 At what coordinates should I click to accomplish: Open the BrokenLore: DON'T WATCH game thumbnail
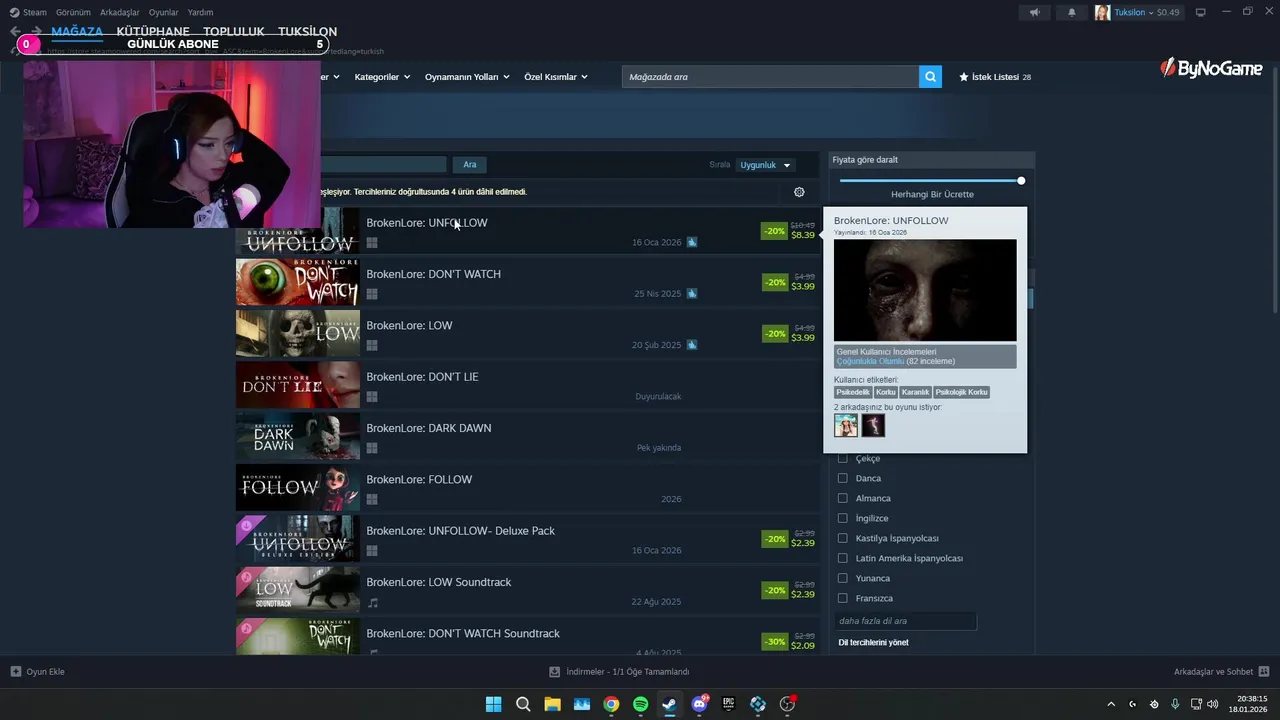coord(297,282)
